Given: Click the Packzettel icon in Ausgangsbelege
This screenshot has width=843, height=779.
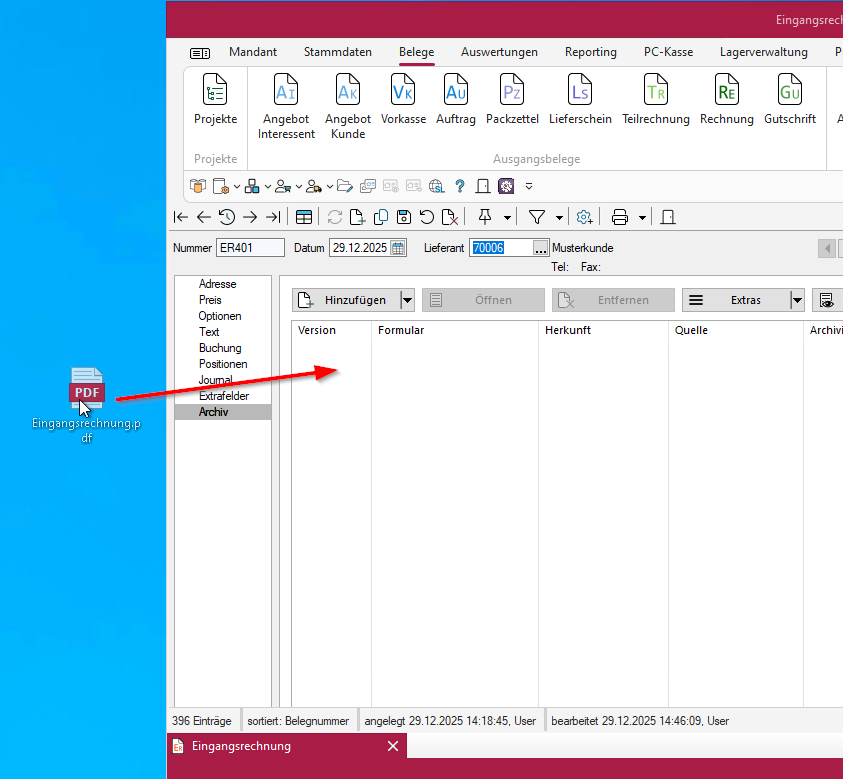Looking at the screenshot, I should click(512, 90).
